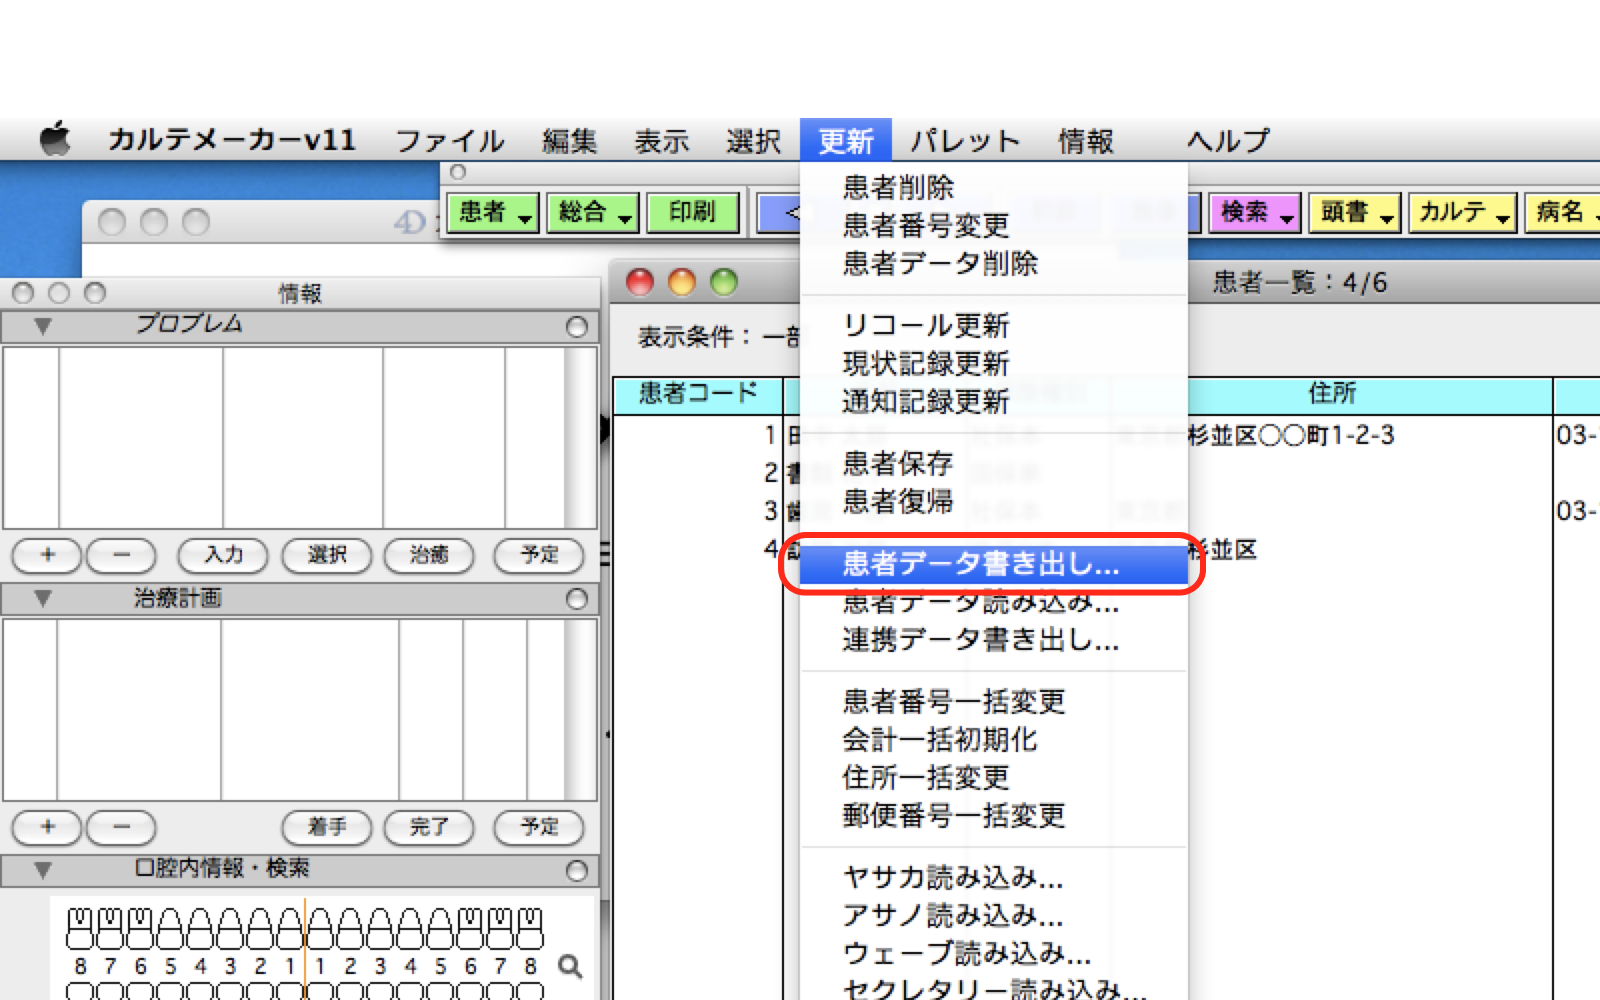The width and height of the screenshot is (1600, 1000).
Task: Click the Apple menu icon
Action: [x=56, y=139]
